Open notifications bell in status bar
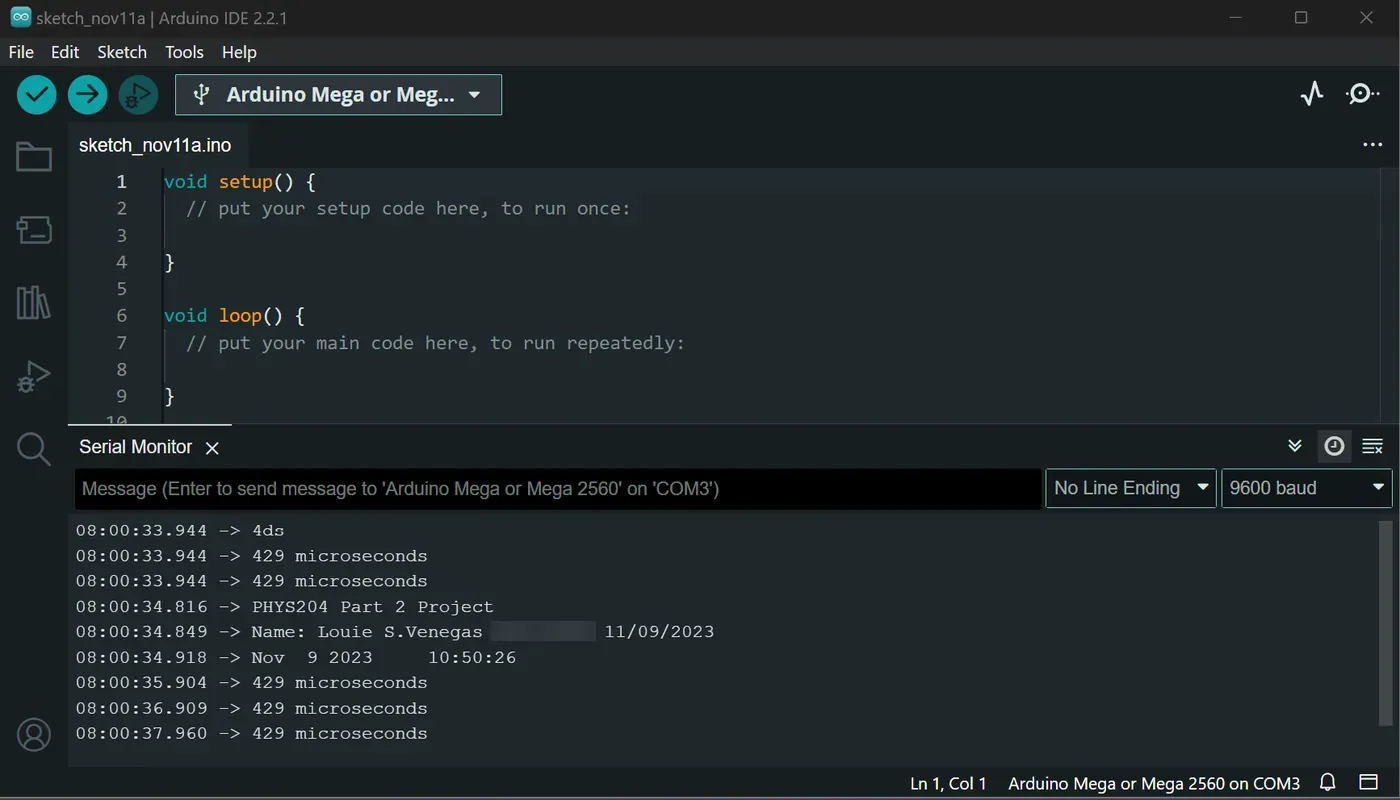Viewport: 1400px width, 800px height. coord(1328,782)
